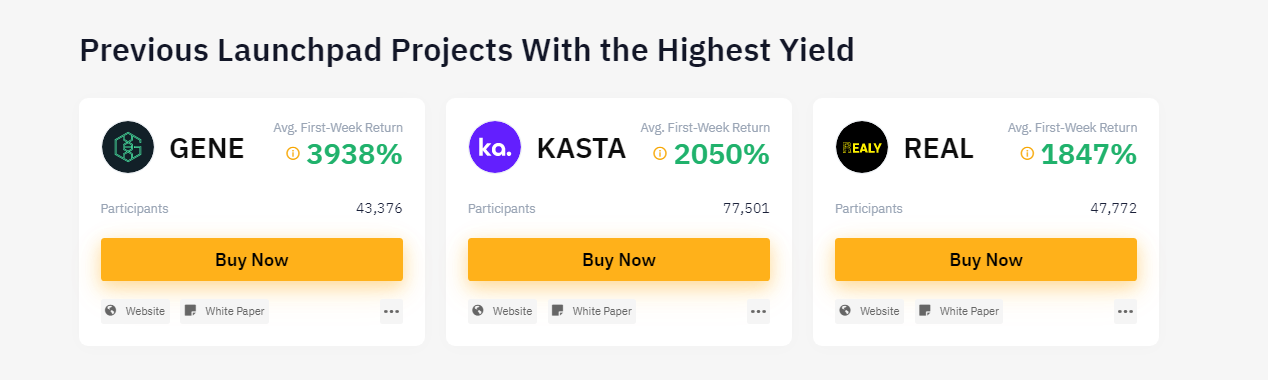
Task: Open the REAL White Paper link
Action: point(959,312)
